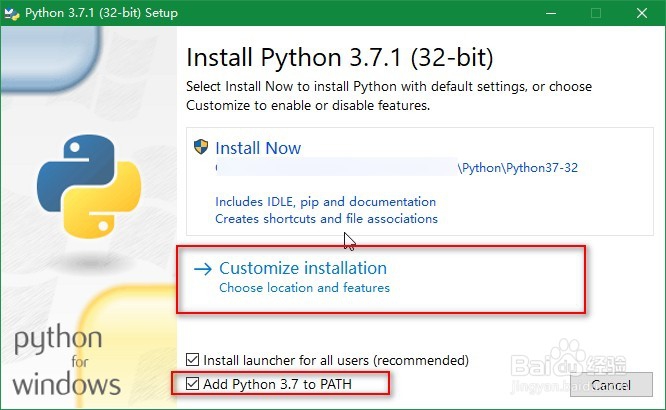The width and height of the screenshot is (666, 410).
Task: Click the Select Install Now description paragraph
Action: 388,96
